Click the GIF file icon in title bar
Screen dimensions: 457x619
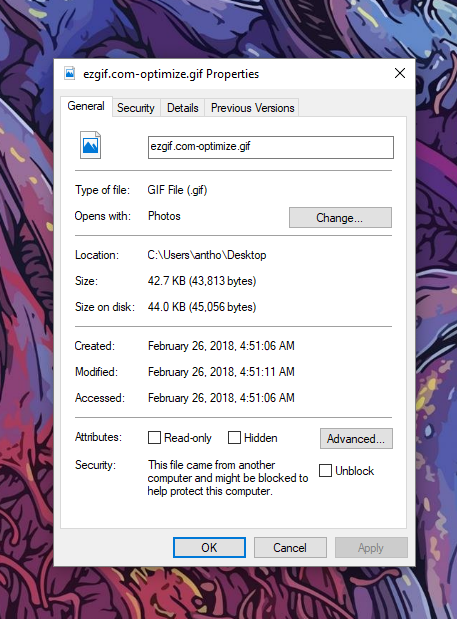tap(70, 73)
